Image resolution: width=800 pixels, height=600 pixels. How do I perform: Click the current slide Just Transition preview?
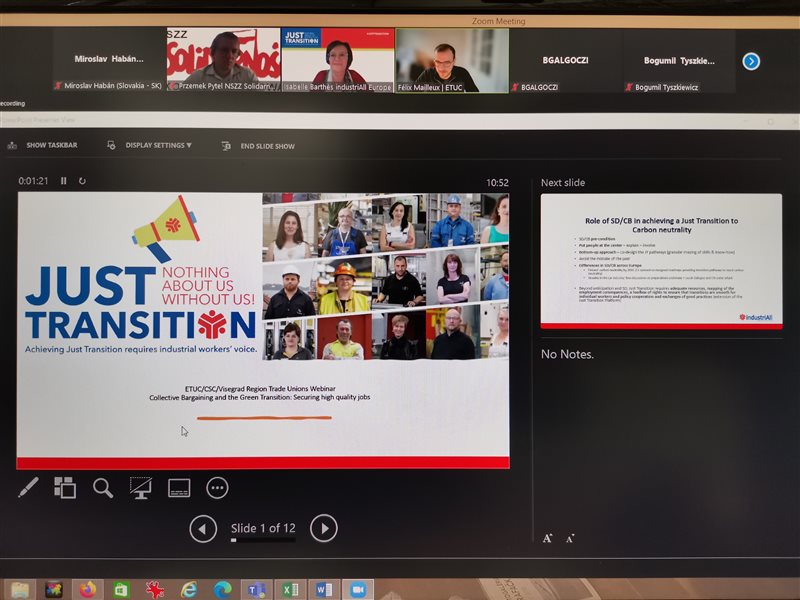(263, 330)
